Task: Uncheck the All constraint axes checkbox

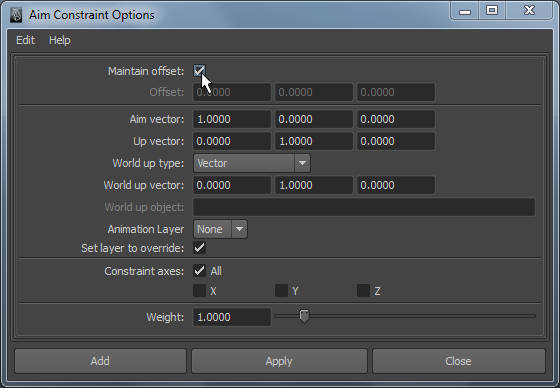Action: pyautogui.click(x=199, y=271)
